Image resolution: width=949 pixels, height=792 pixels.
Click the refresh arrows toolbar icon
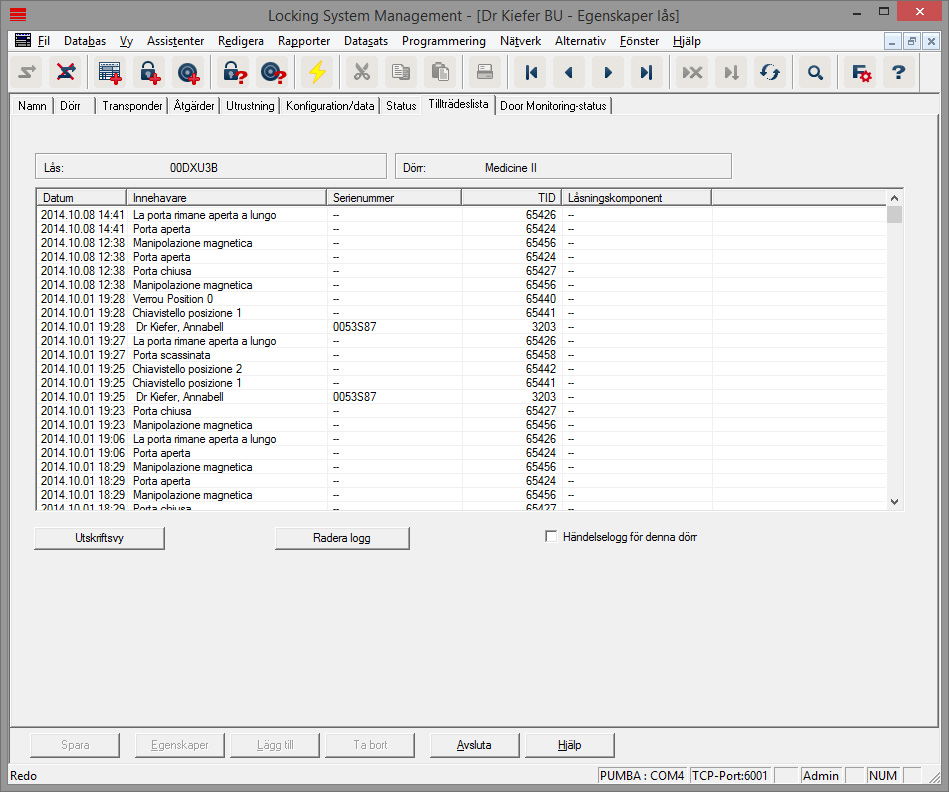(x=769, y=72)
